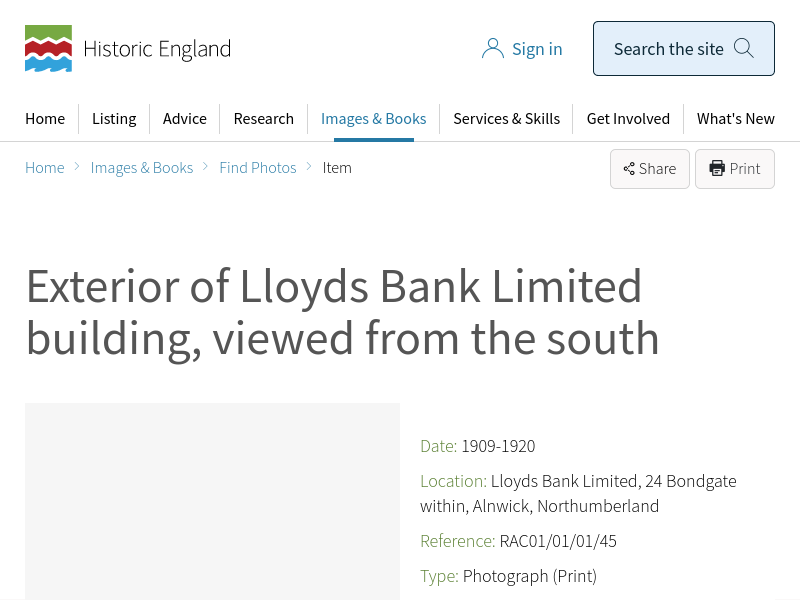Open the Home navigation menu item
Viewport: 800px width, 600px height.
click(x=45, y=119)
